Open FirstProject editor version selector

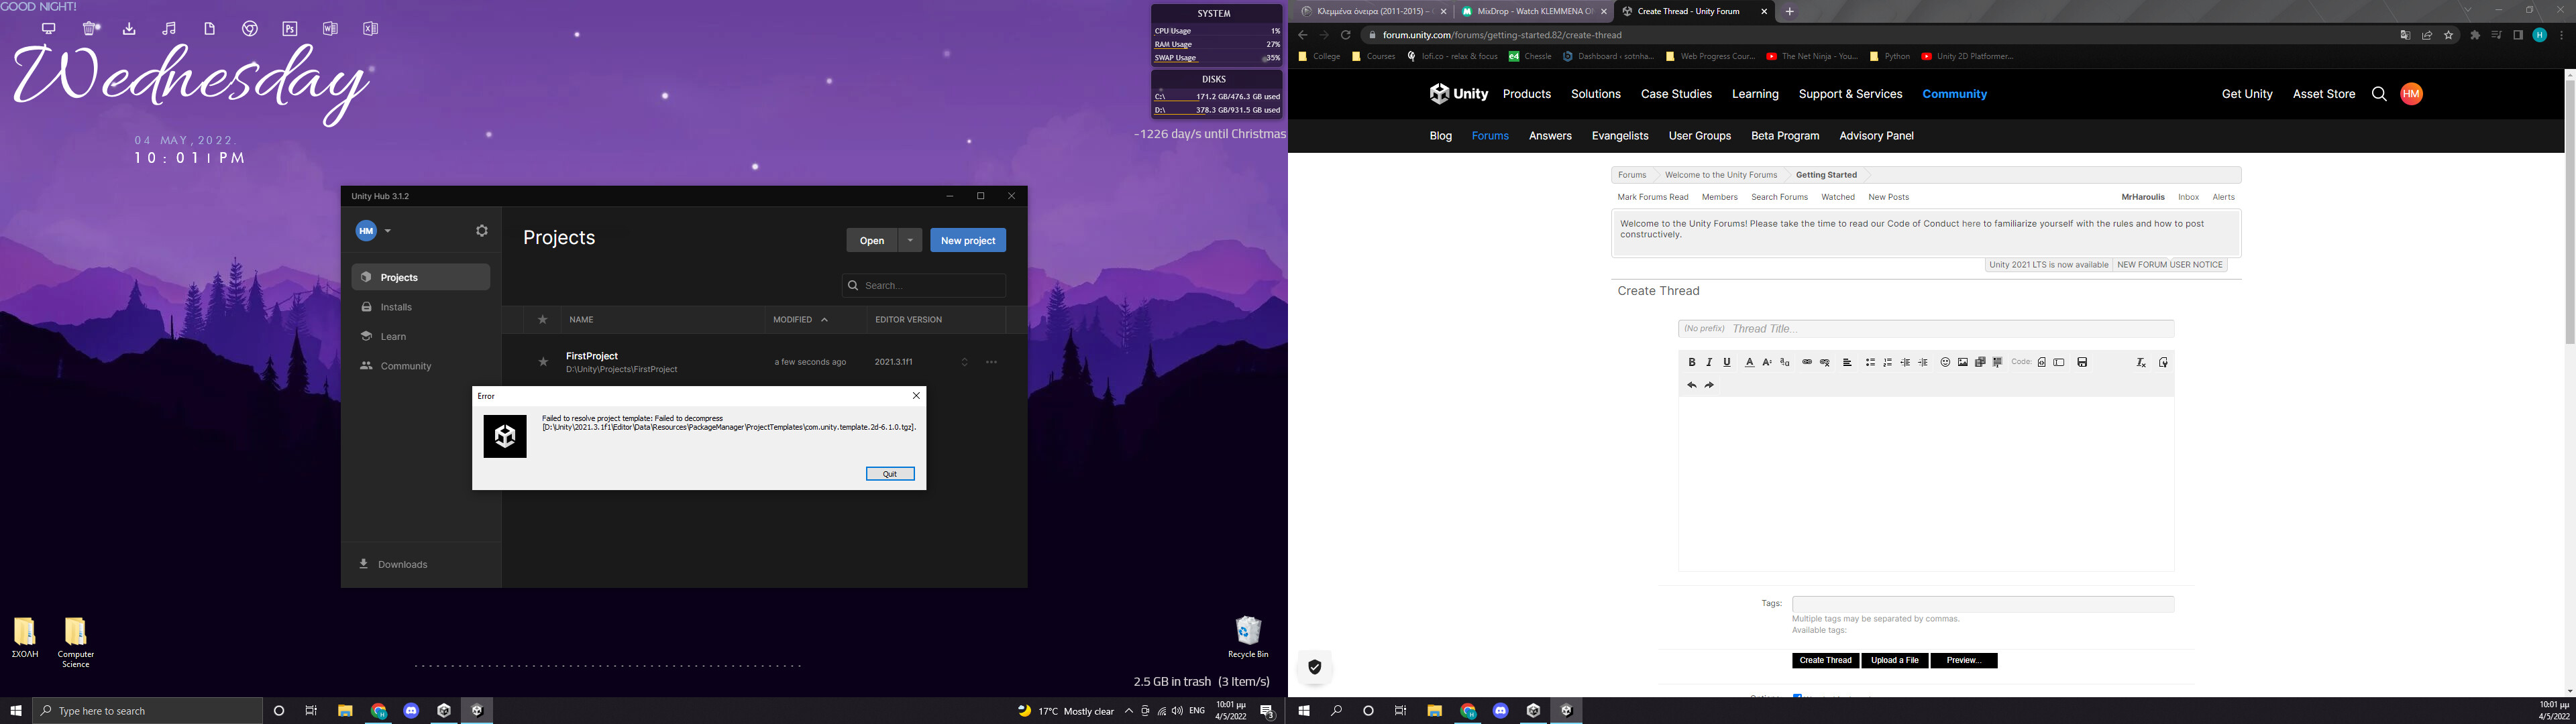coord(964,362)
